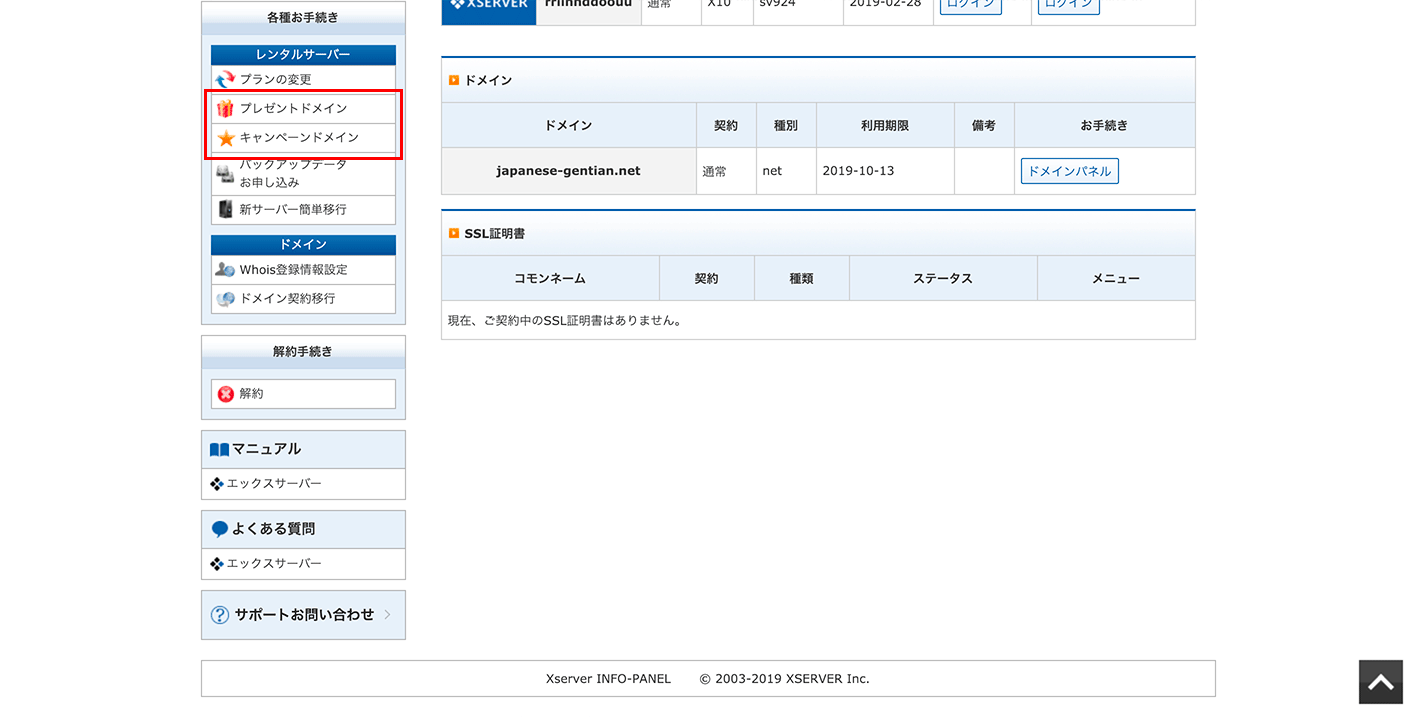Image resolution: width=1416 pixels, height=717 pixels.
Task: Click the バックアップデータ お申し込み icon
Action: pos(226,174)
